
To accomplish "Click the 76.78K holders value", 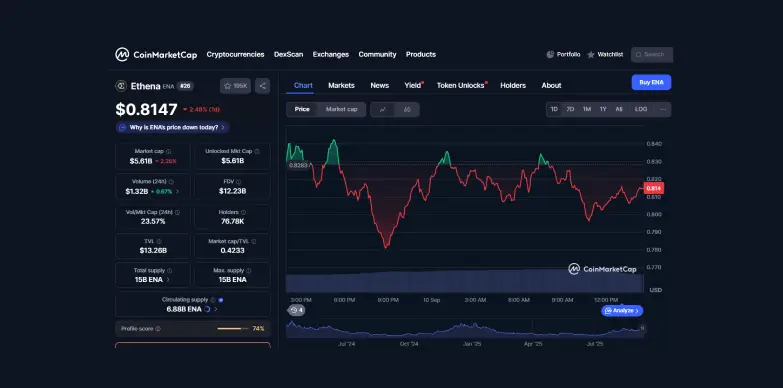I will pyautogui.click(x=232, y=221).
